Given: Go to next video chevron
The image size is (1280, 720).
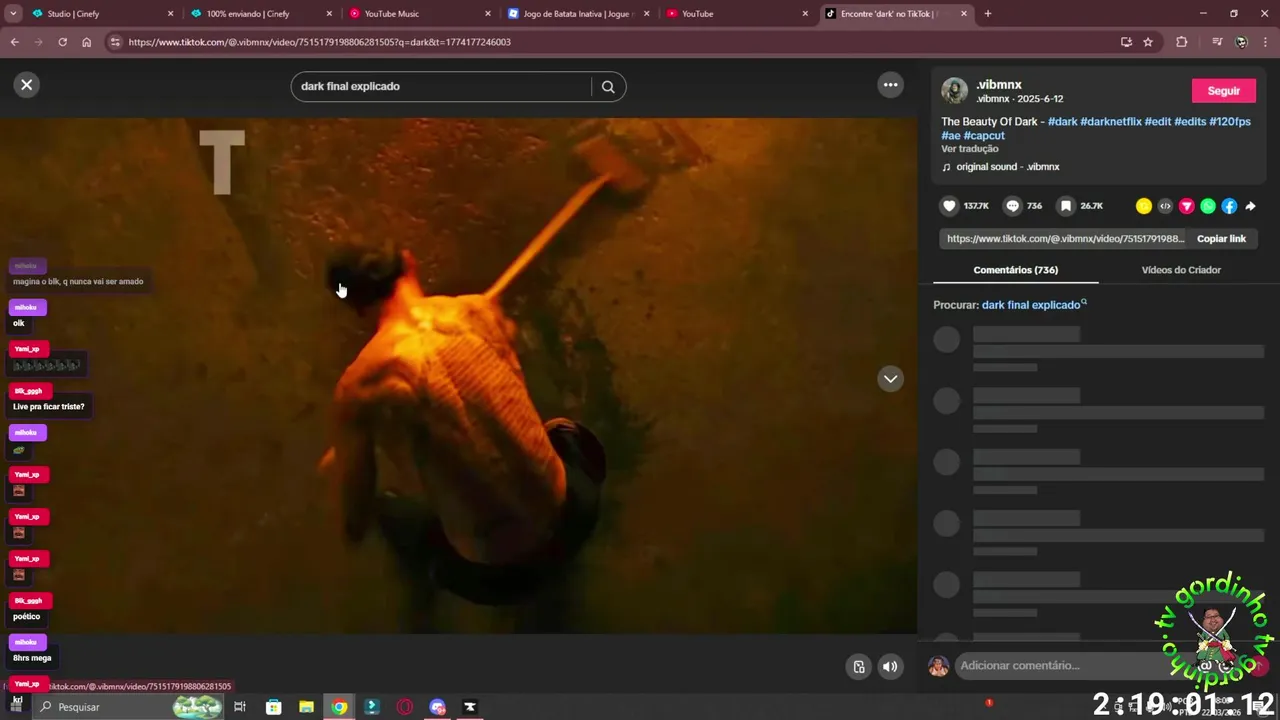Looking at the screenshot, I should point(890,379).
